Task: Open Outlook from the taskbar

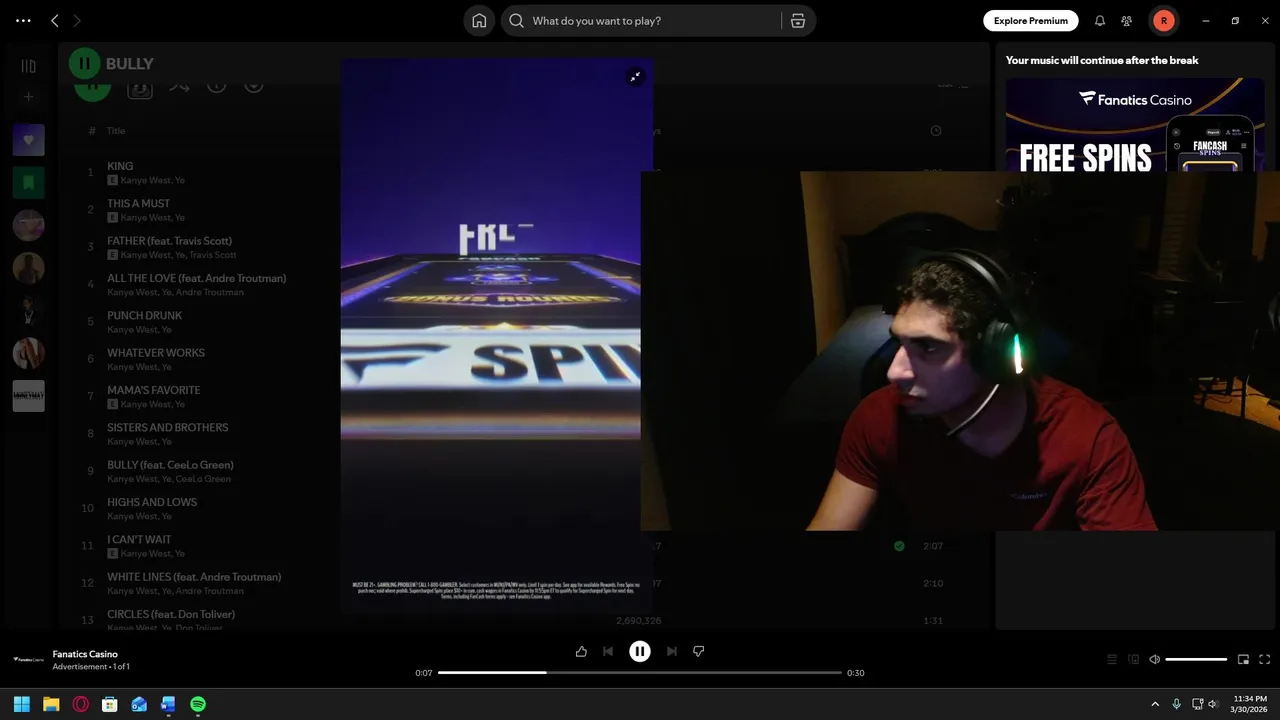Action: (139, 704)
